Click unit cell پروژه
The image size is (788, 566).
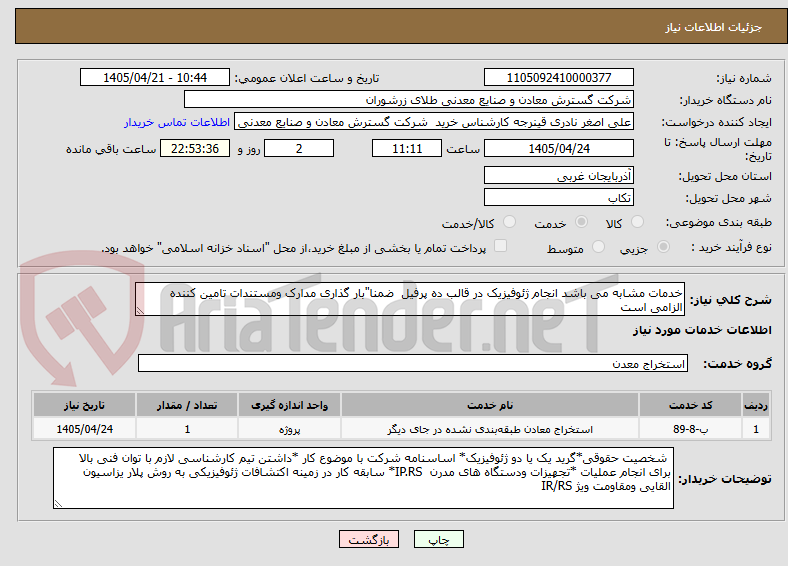pos(289,429)
